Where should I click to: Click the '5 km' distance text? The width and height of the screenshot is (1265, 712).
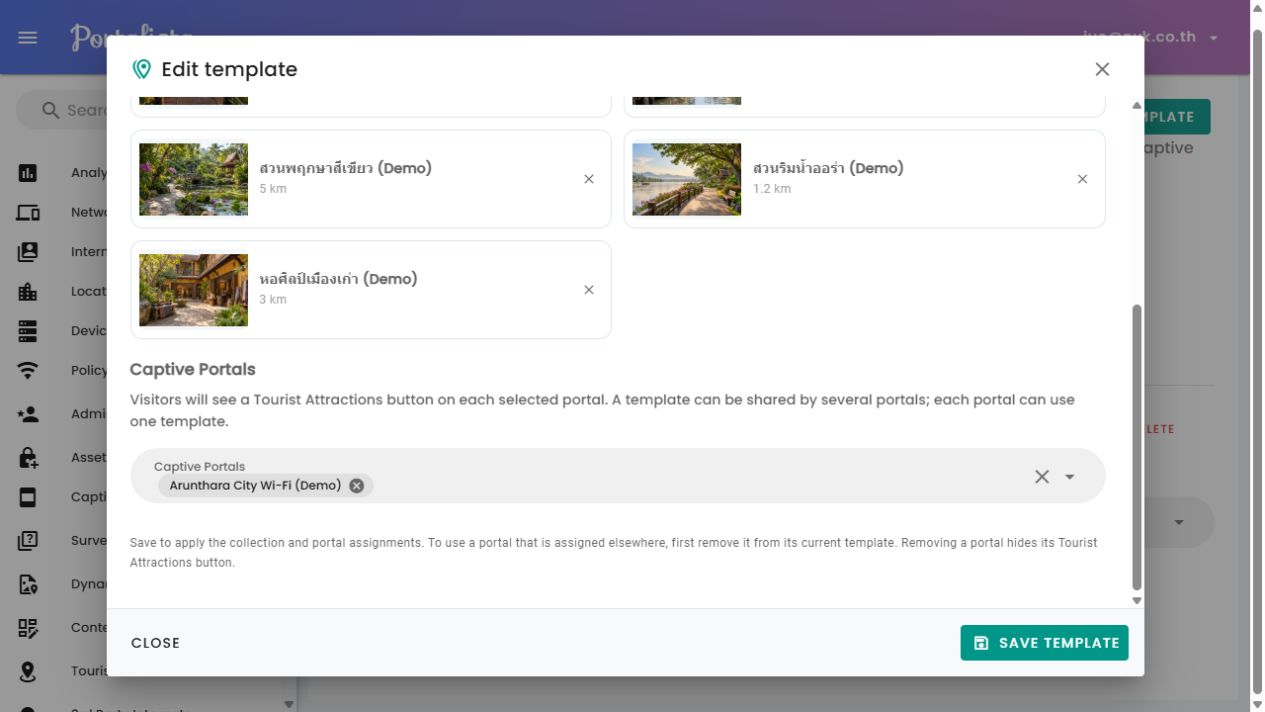click(x=273, y=189)
